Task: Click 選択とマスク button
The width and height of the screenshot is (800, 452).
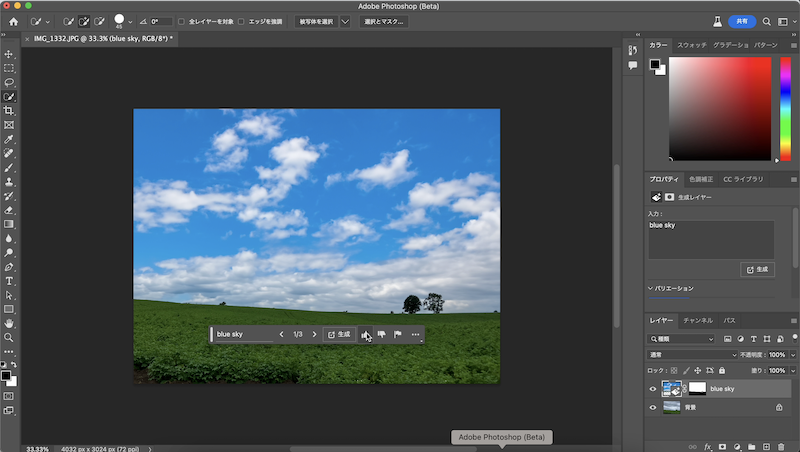Action: coord(384,21)
